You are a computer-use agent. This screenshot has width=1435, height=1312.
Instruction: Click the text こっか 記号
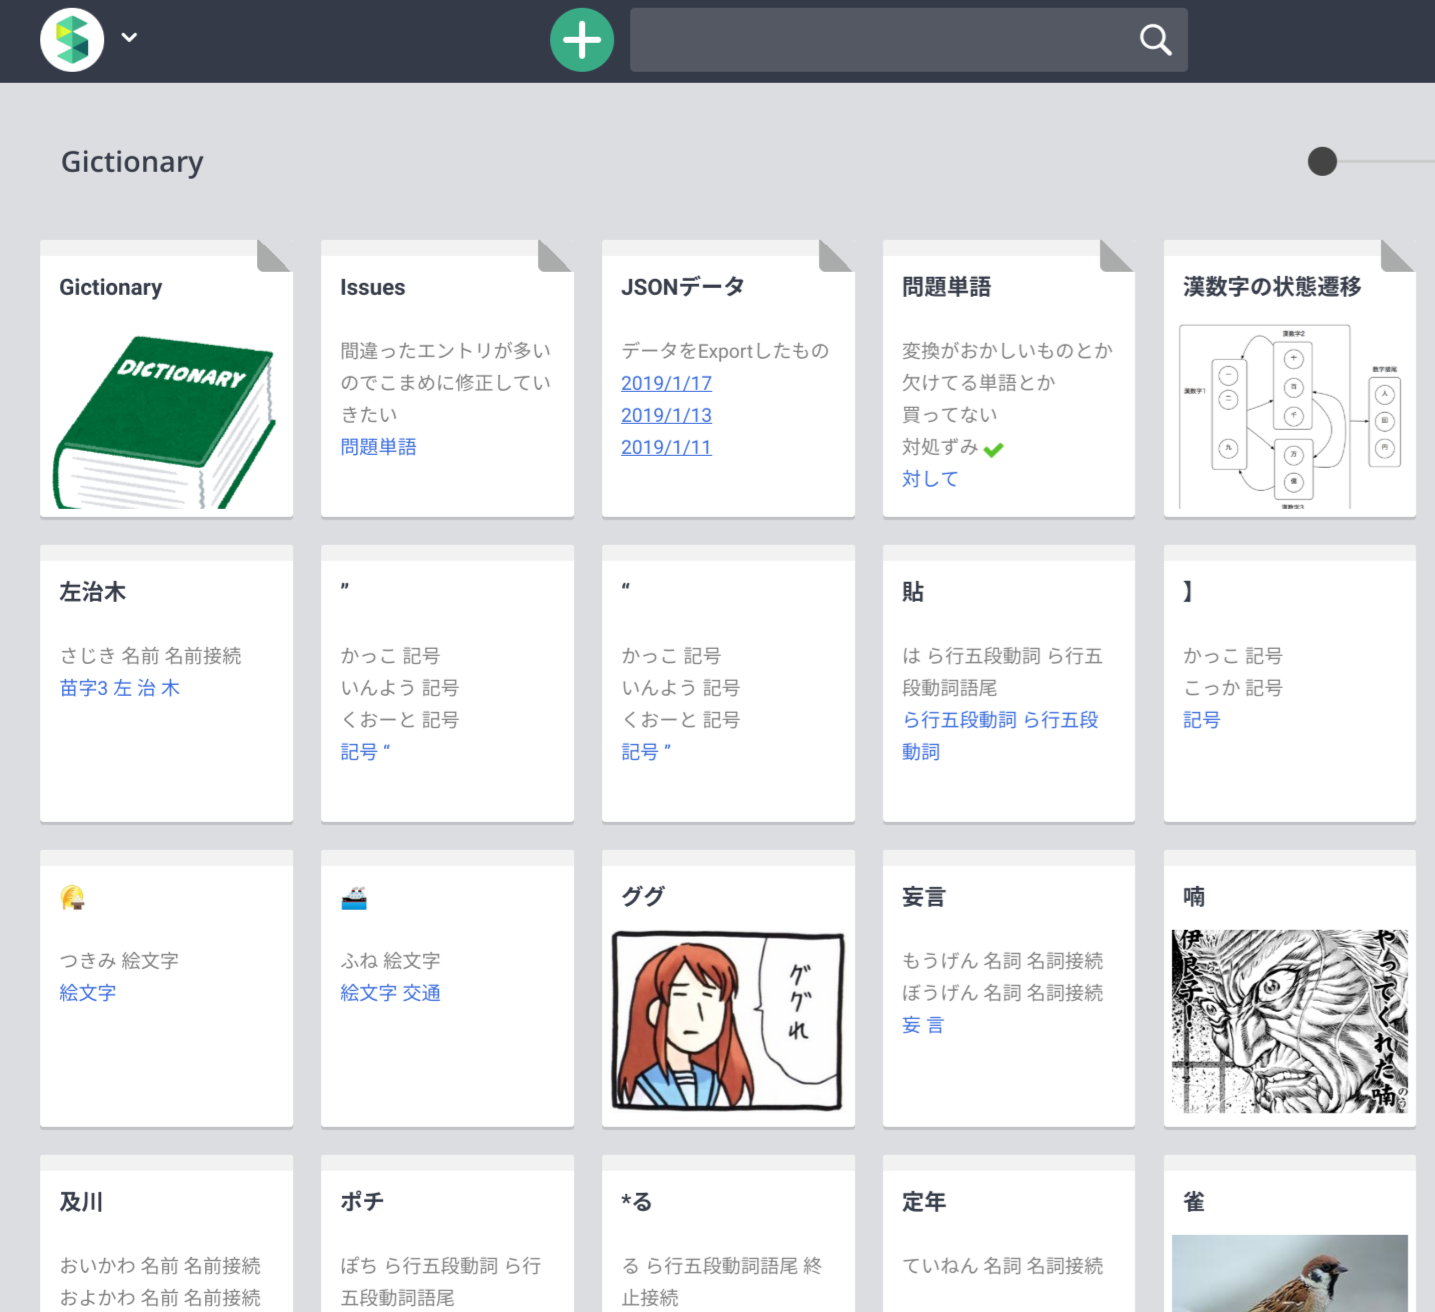1233,688
